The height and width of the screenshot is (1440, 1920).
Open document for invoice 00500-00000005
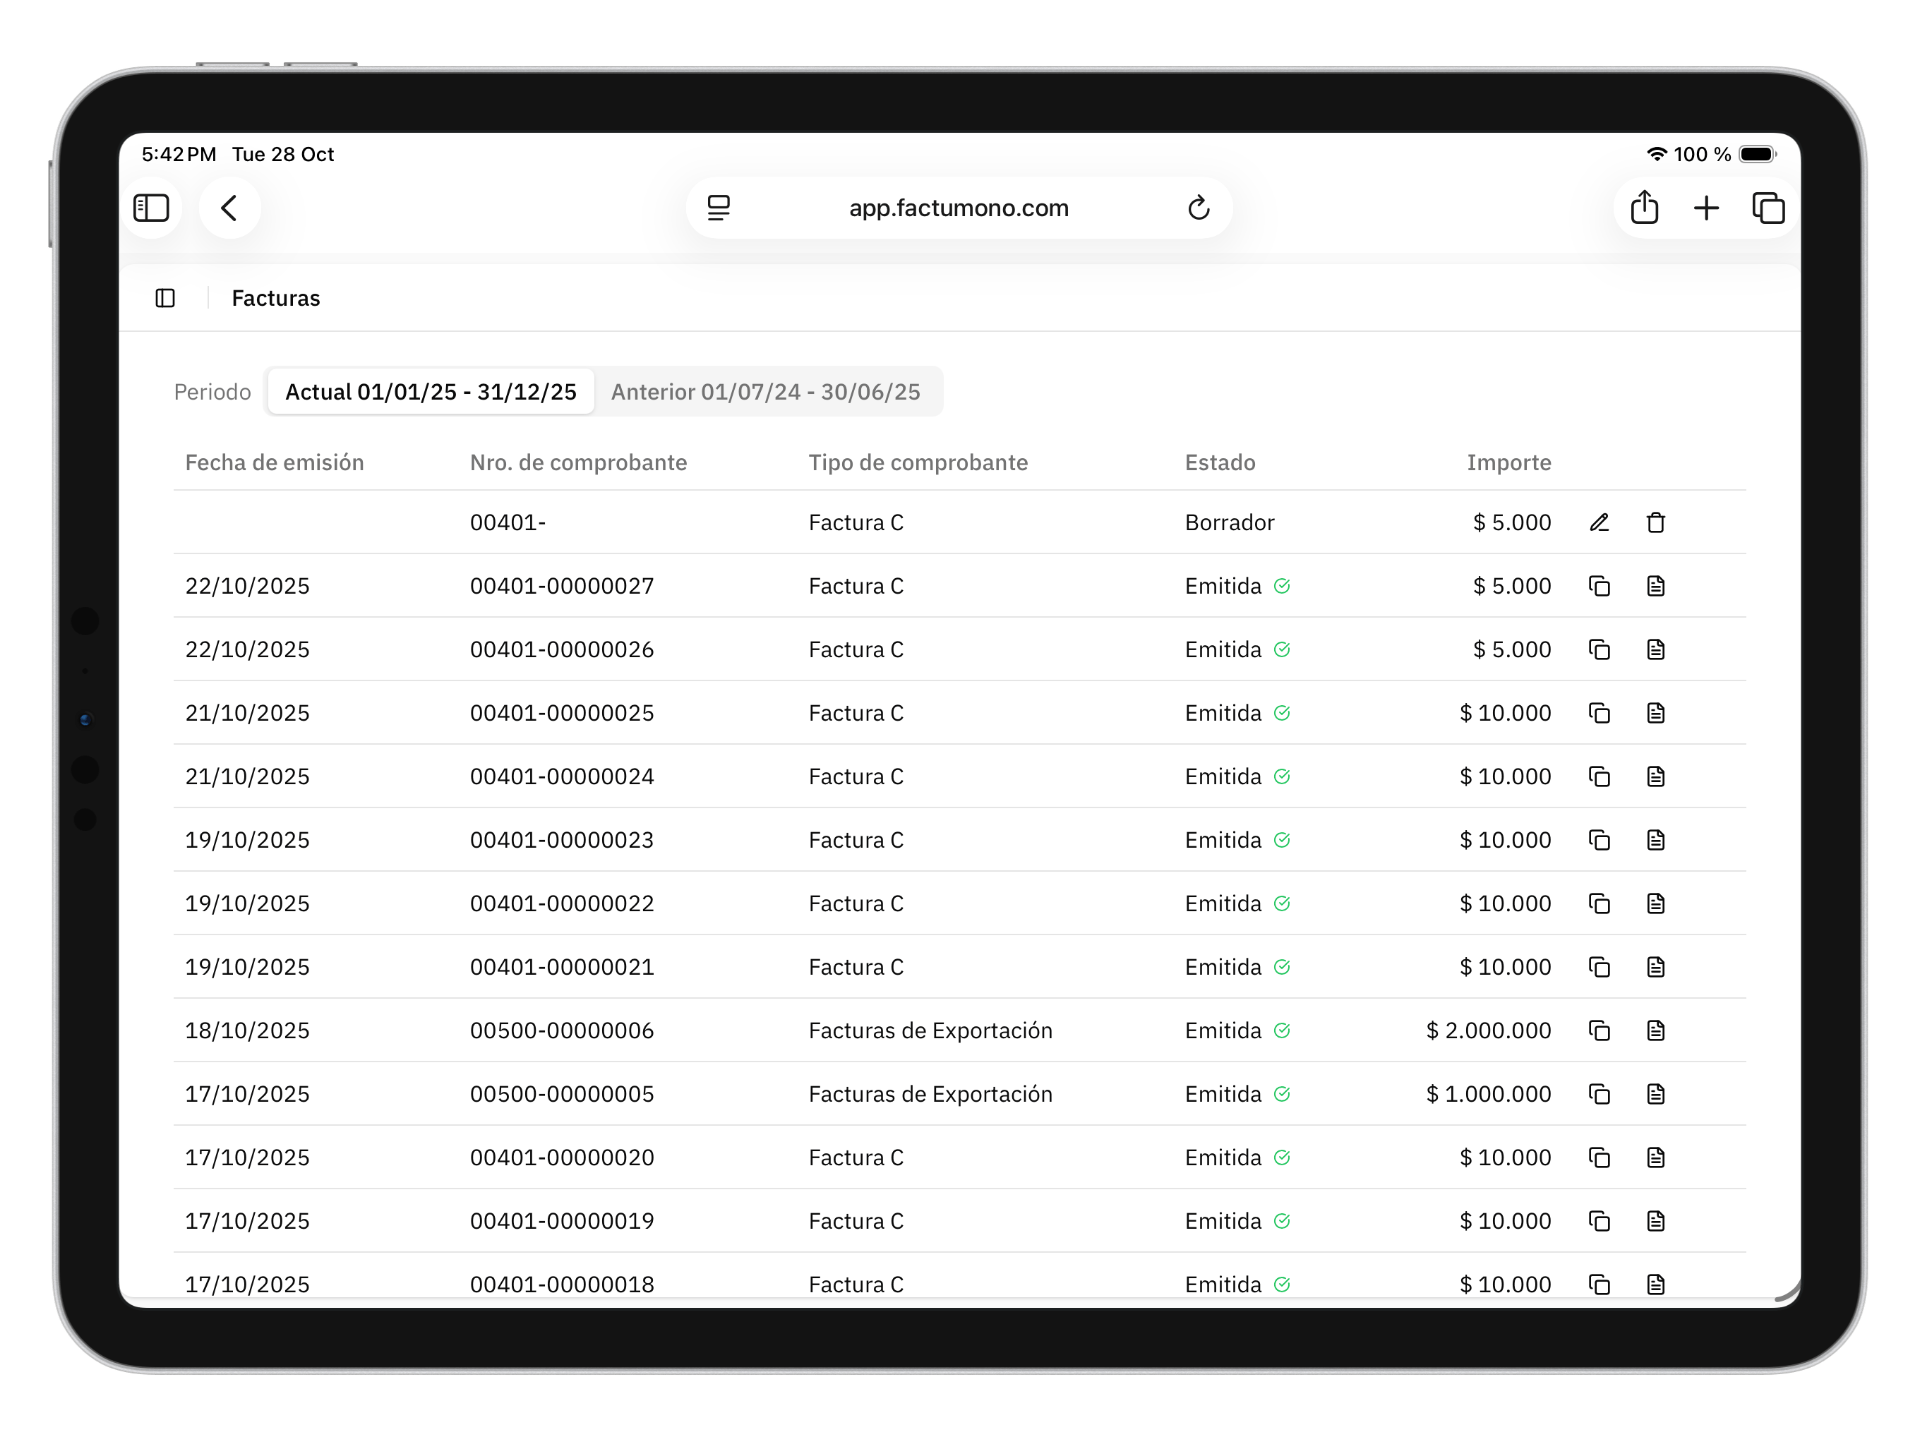point(1655,1094)
